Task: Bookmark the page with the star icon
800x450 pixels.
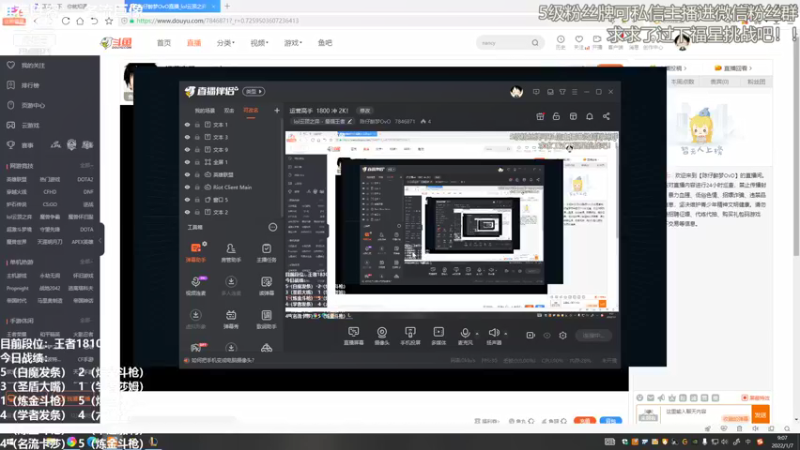Action: [x=109, y=21]
